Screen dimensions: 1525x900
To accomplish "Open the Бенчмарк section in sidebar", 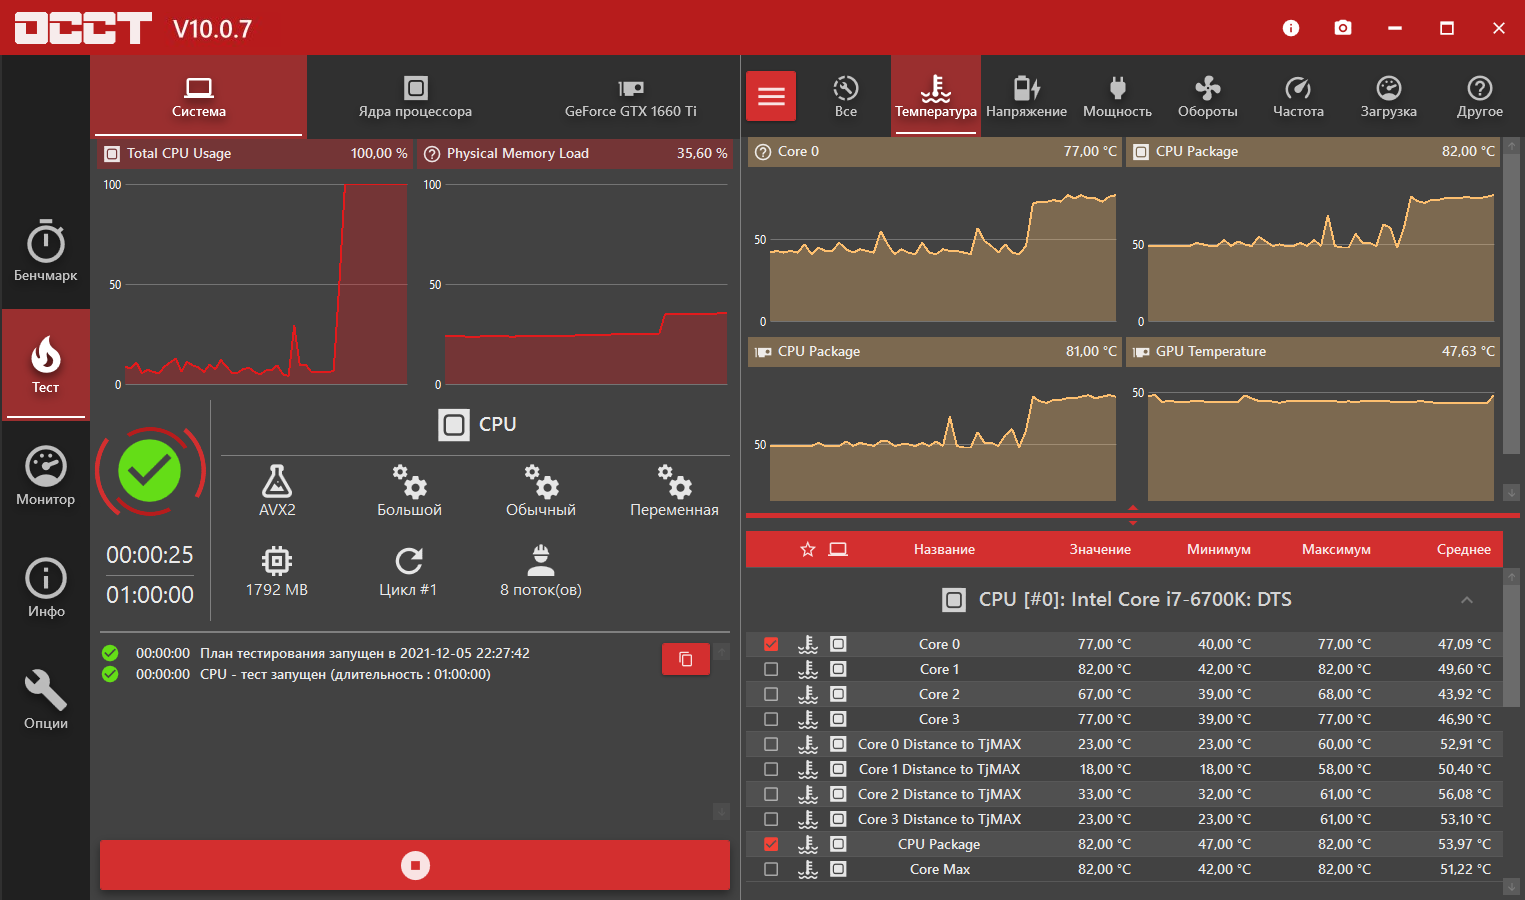I will [x=45, y=251].
